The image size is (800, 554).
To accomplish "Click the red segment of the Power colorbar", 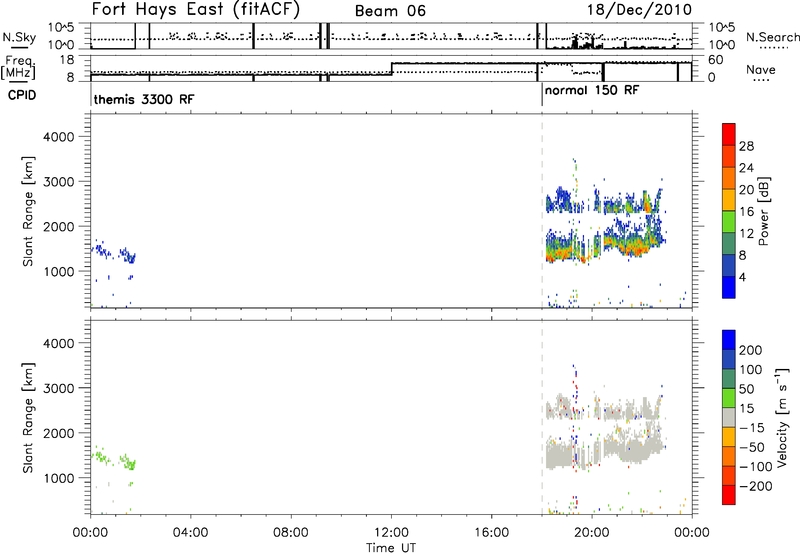I will [x=729, y=134].
